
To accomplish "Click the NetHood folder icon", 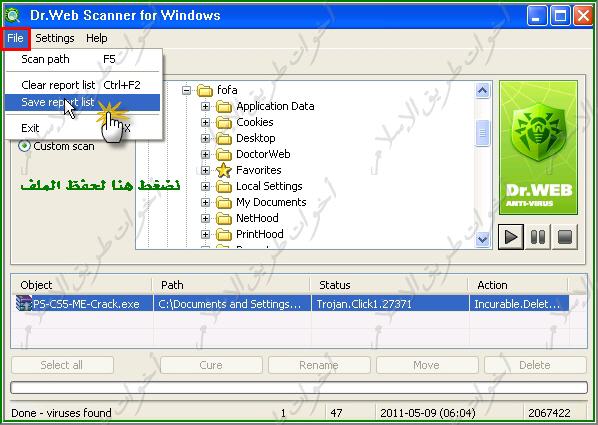I will (224, 219).
